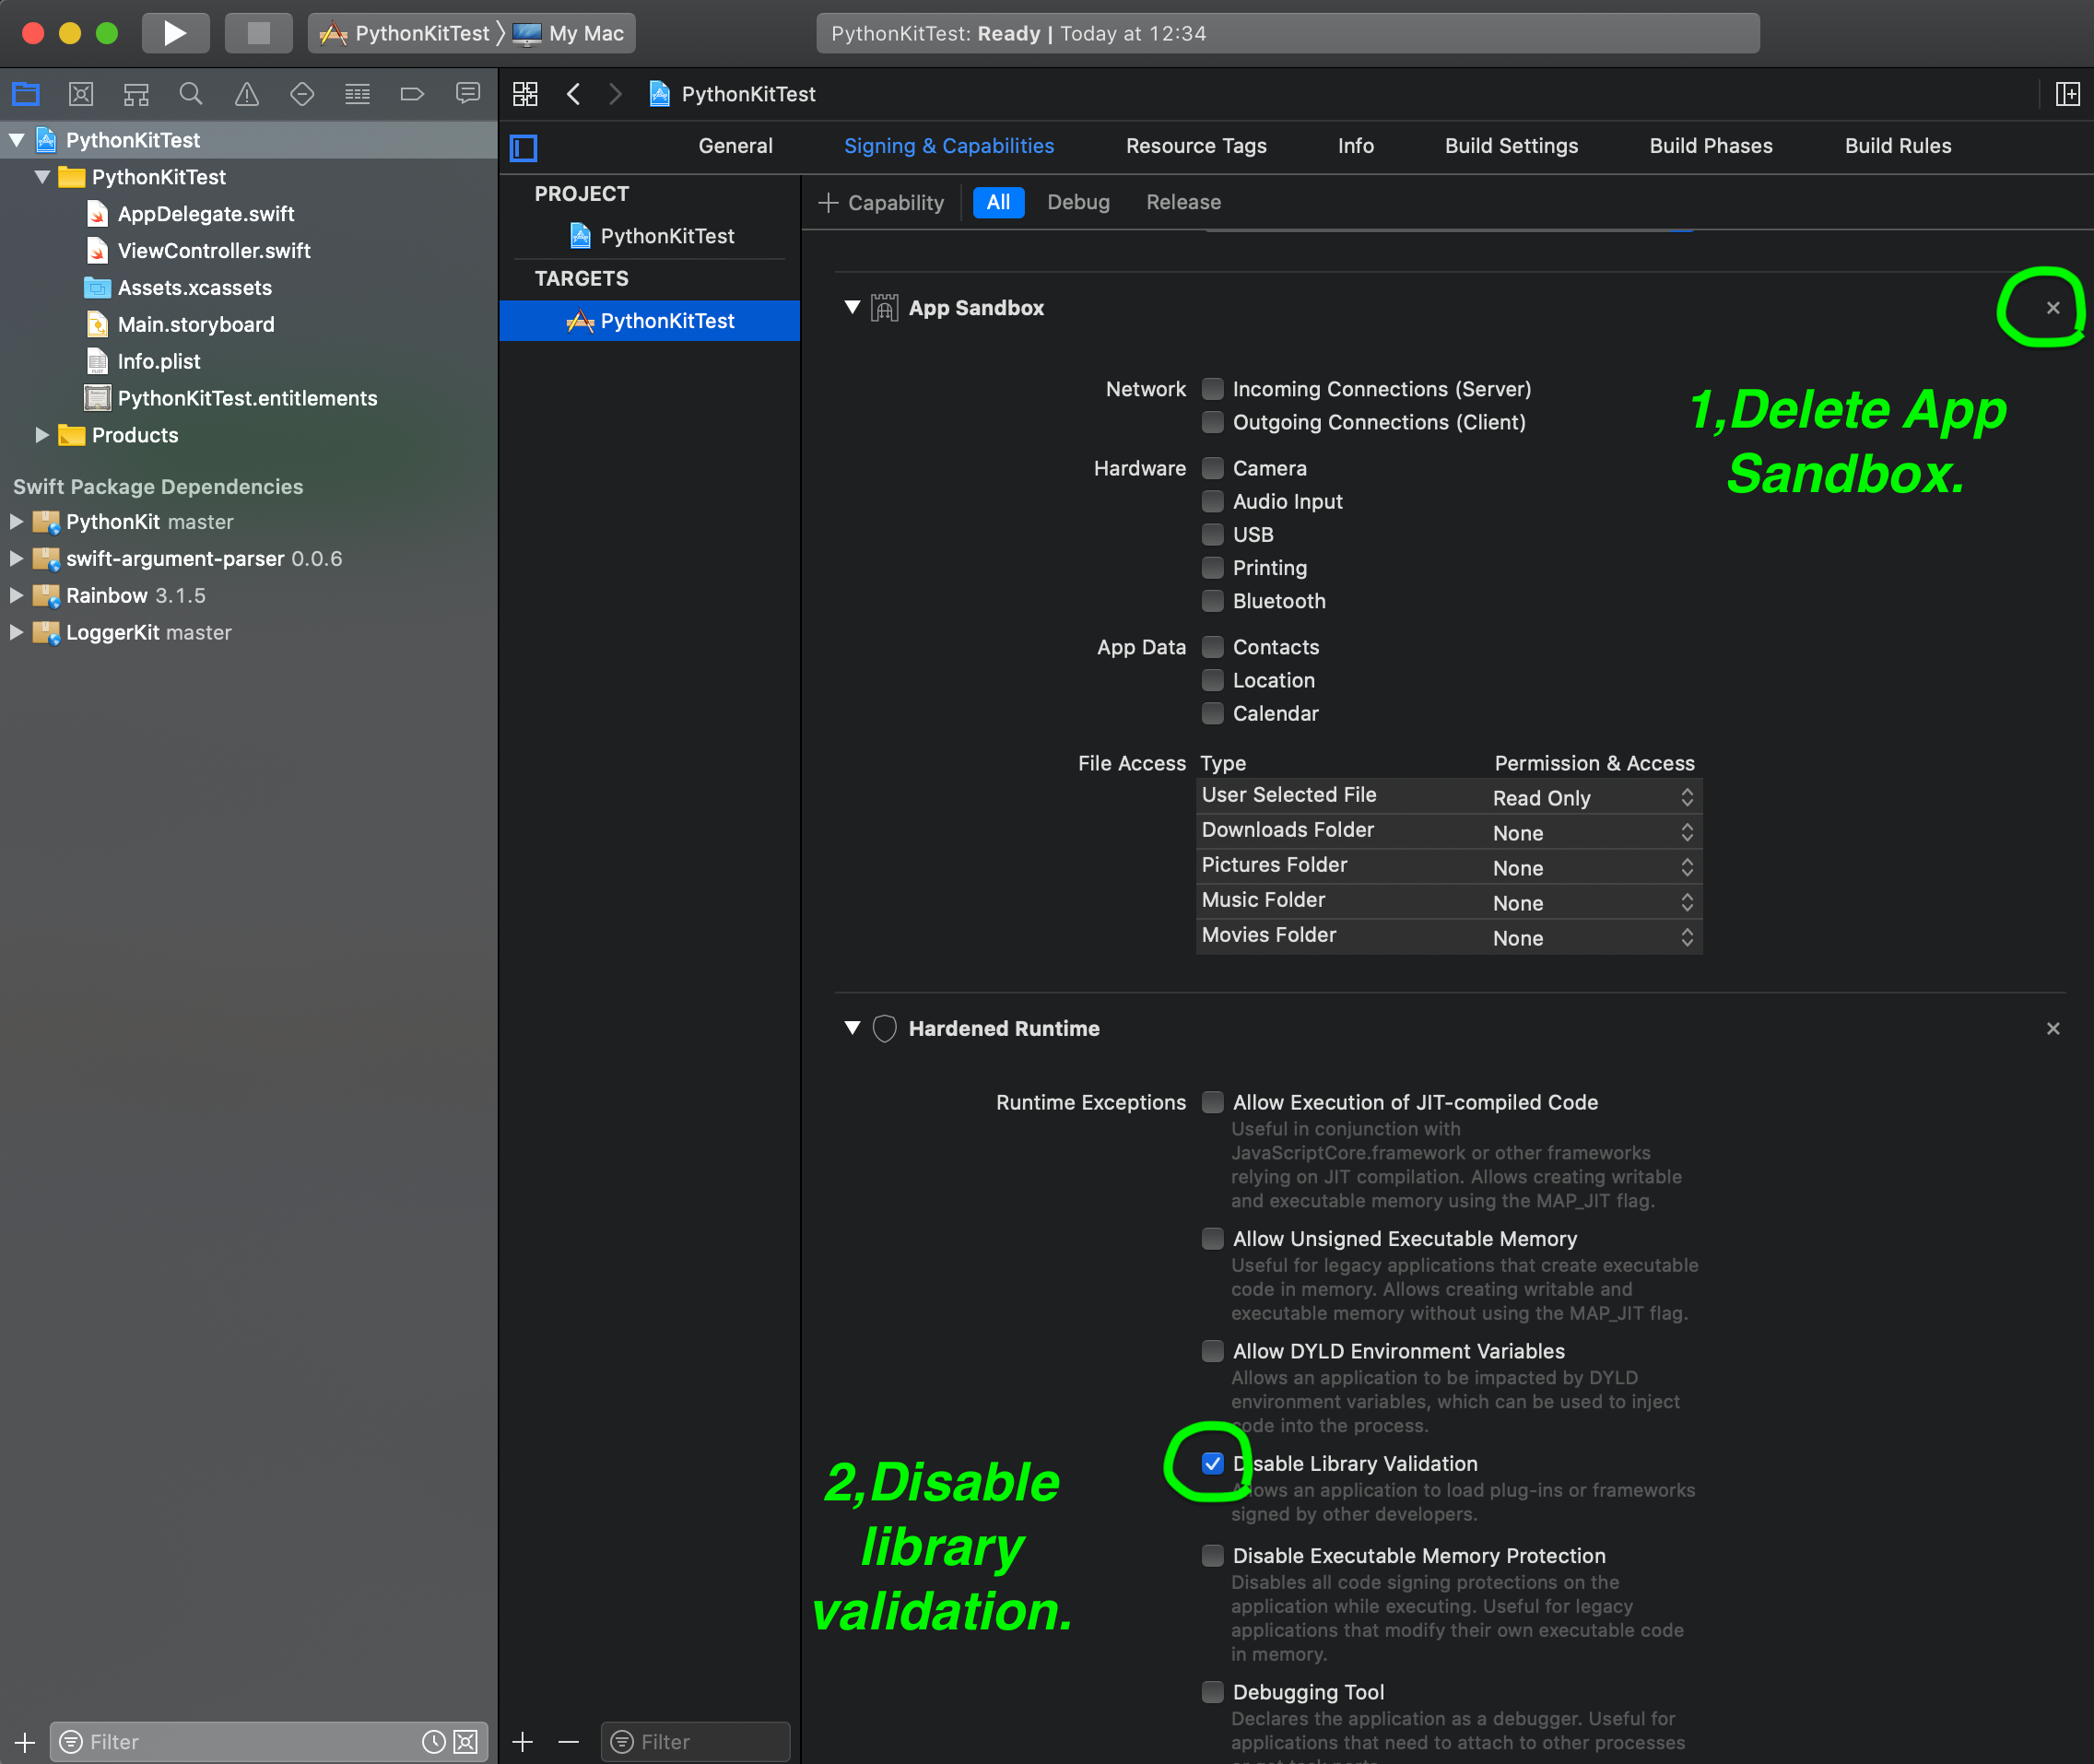Go forward in editor history
2094x1764 pixels.
(x=615, y=94)
